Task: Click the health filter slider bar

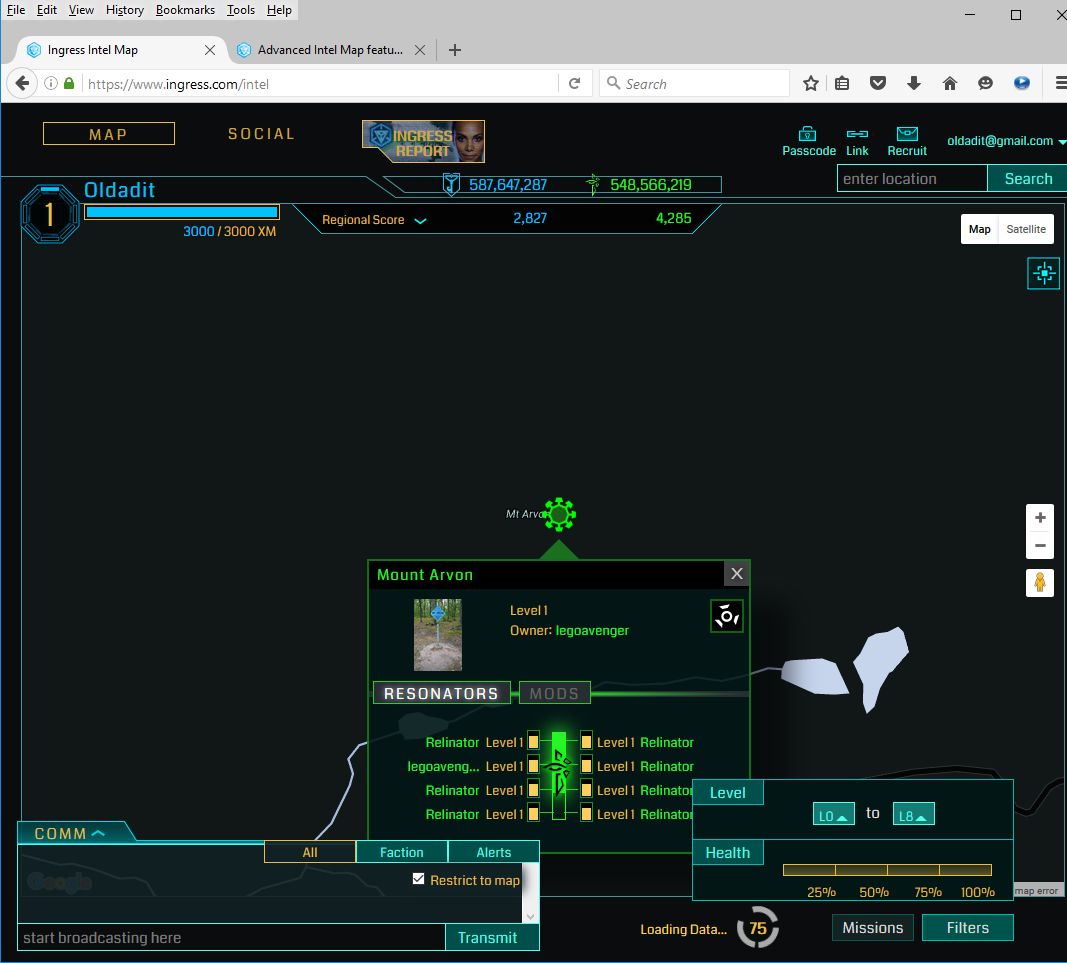Action: point(887,870)
